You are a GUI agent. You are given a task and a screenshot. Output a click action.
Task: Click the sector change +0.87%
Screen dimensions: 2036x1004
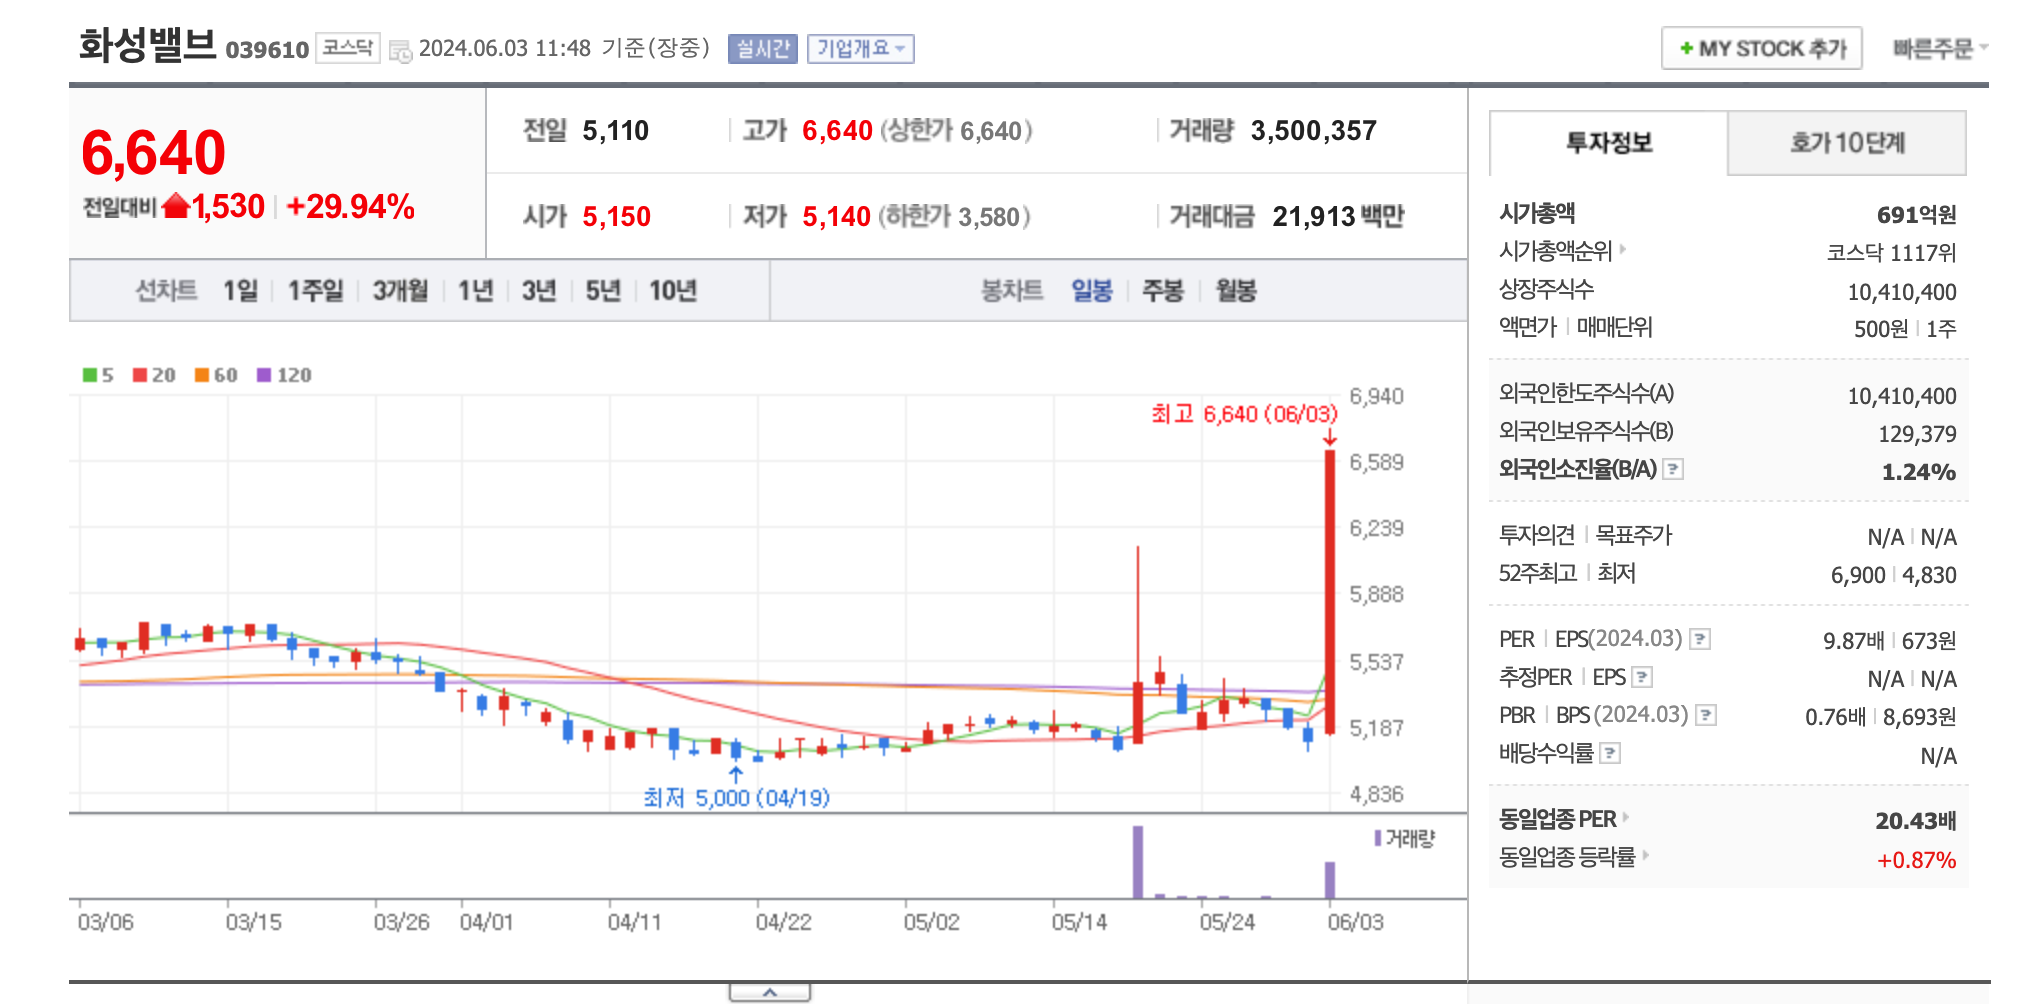pos(1916,860)
